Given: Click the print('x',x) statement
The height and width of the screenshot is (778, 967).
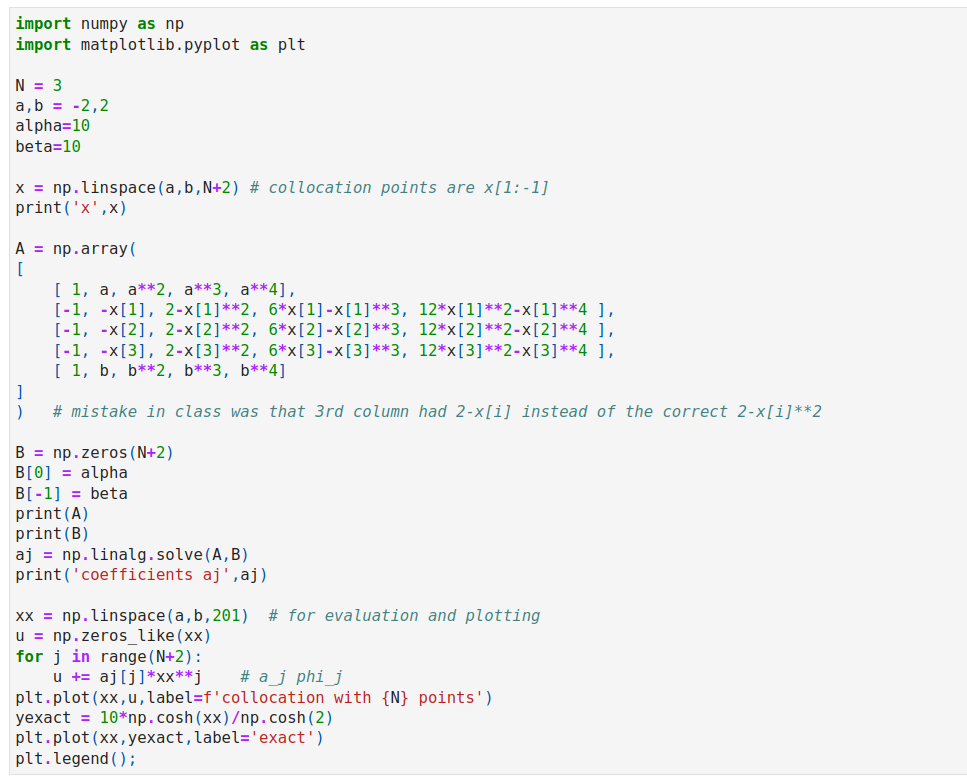Looking at the screenshot, I should [x=72, y=208].
